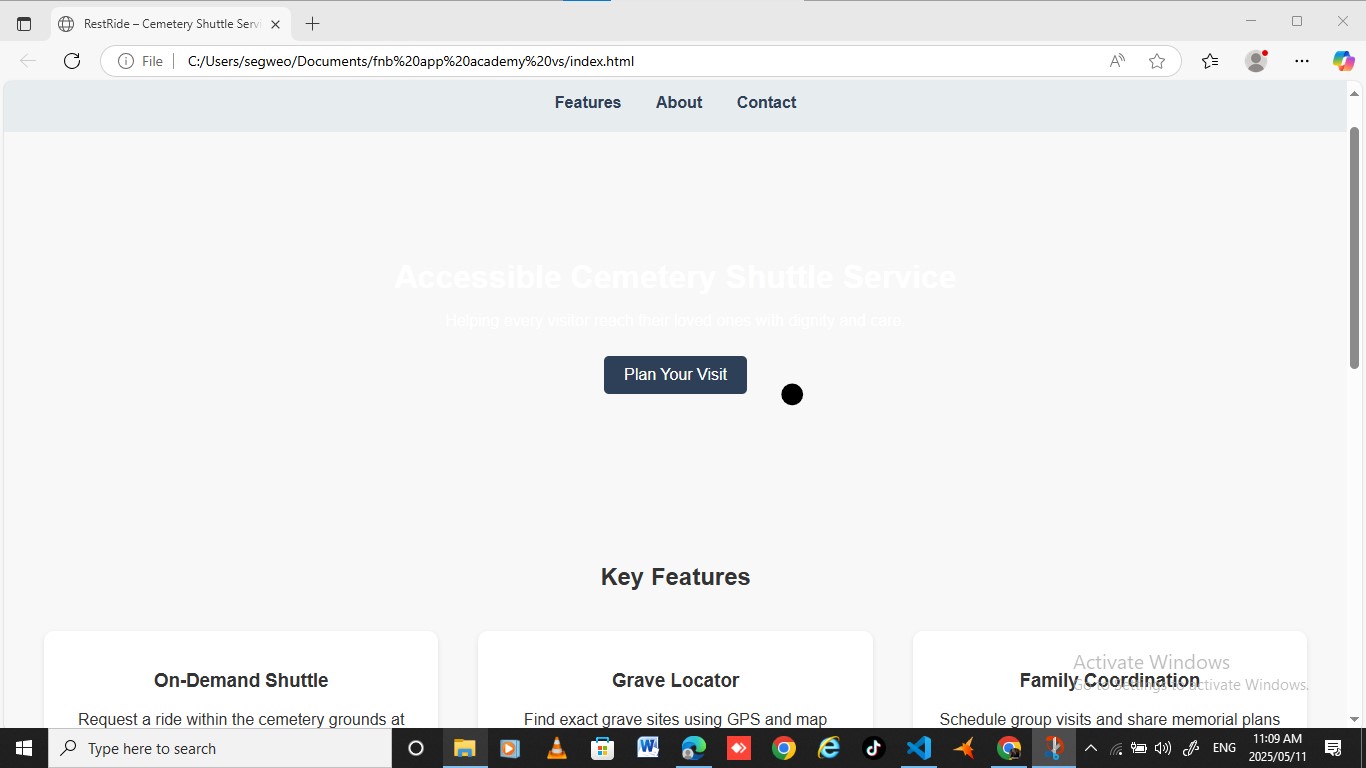Open the Contact navigation link
1366x768 pixels.
coord(766,102)
